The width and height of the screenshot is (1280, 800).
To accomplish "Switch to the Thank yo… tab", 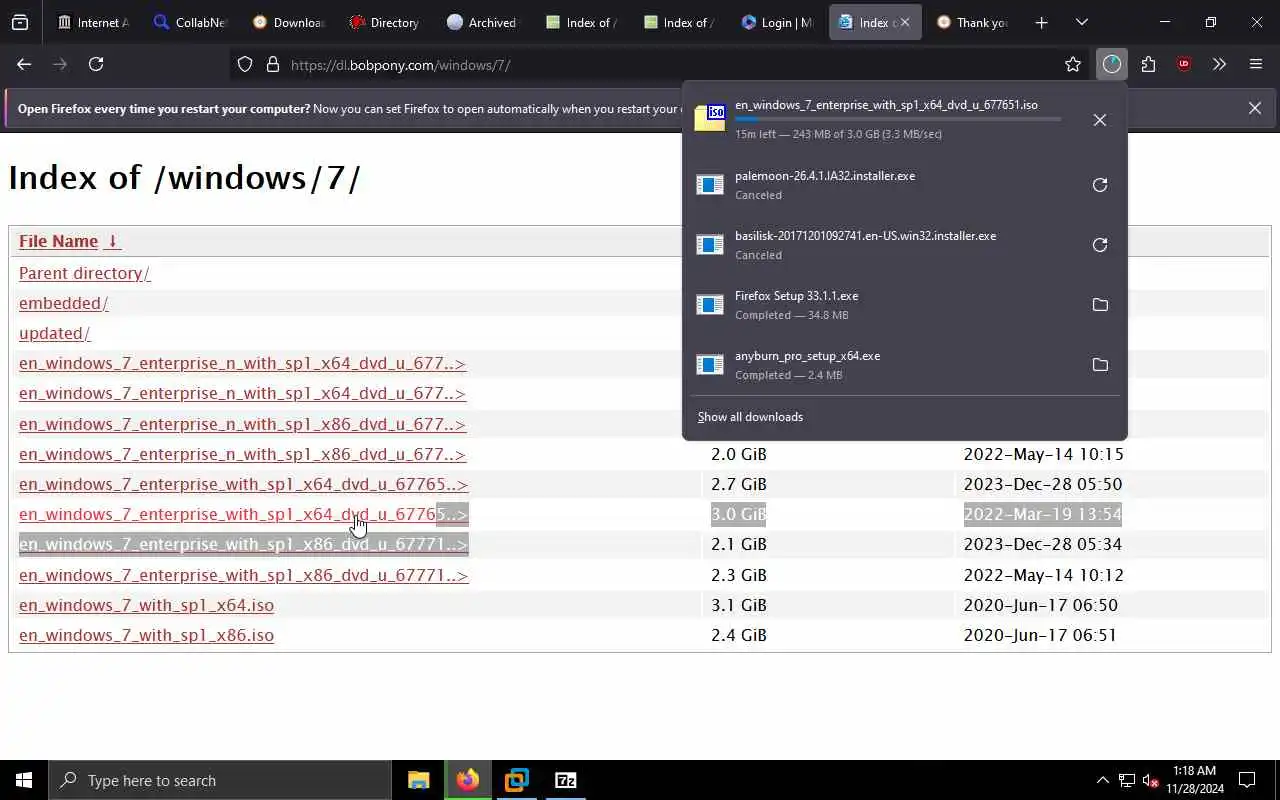I will 973,22.
